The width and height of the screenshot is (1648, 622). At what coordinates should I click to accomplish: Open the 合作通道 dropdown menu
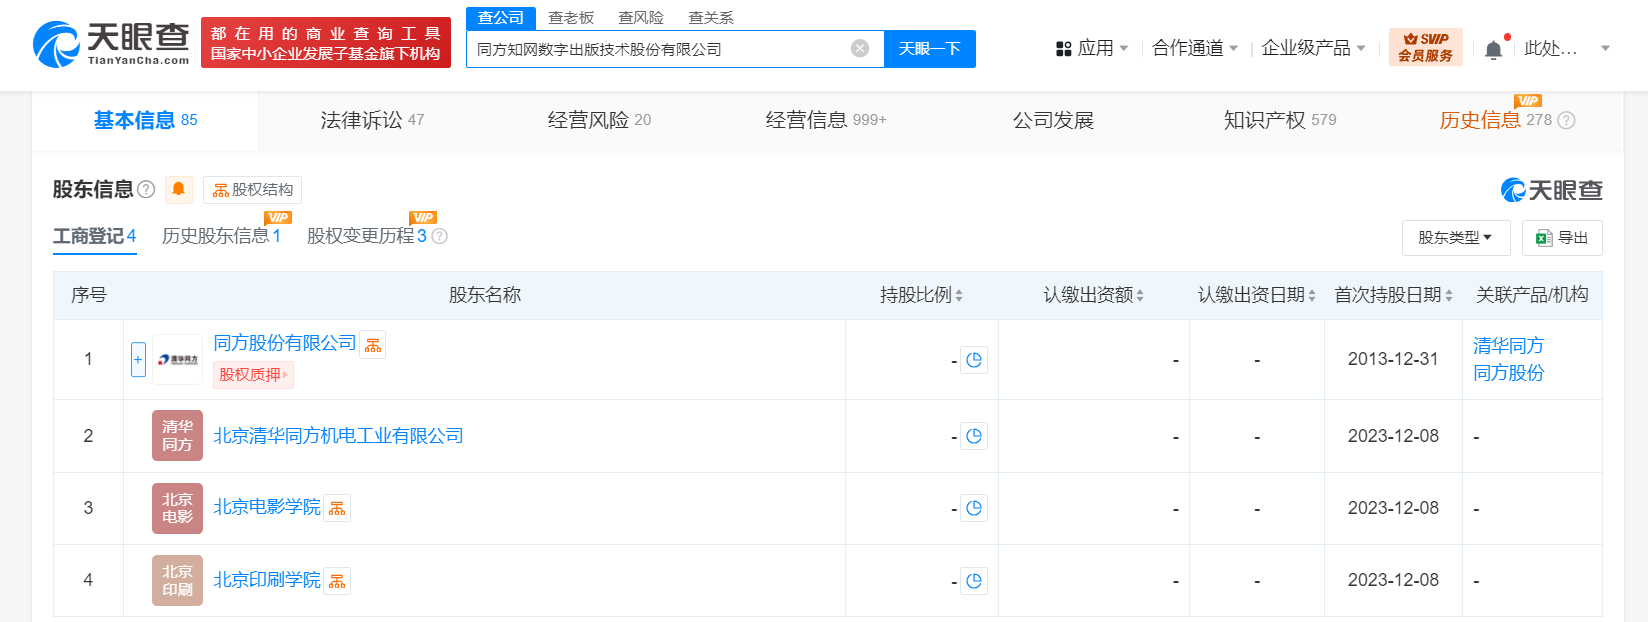(x=1195, y=48)
